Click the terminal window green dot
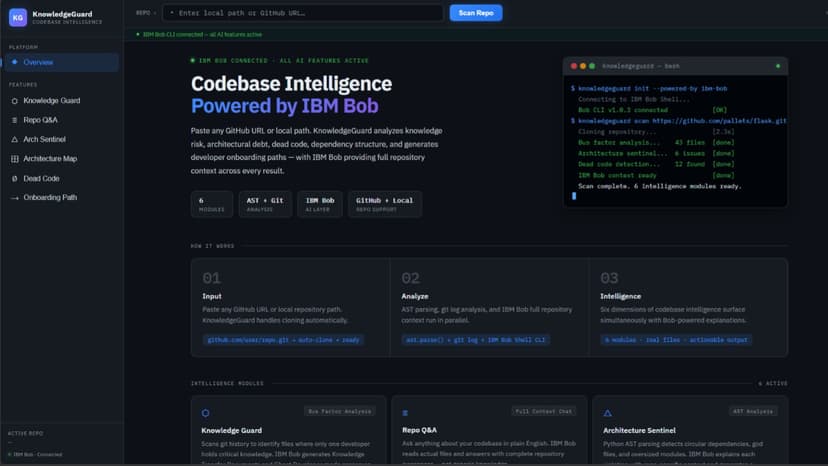 [x=592, y=66]
